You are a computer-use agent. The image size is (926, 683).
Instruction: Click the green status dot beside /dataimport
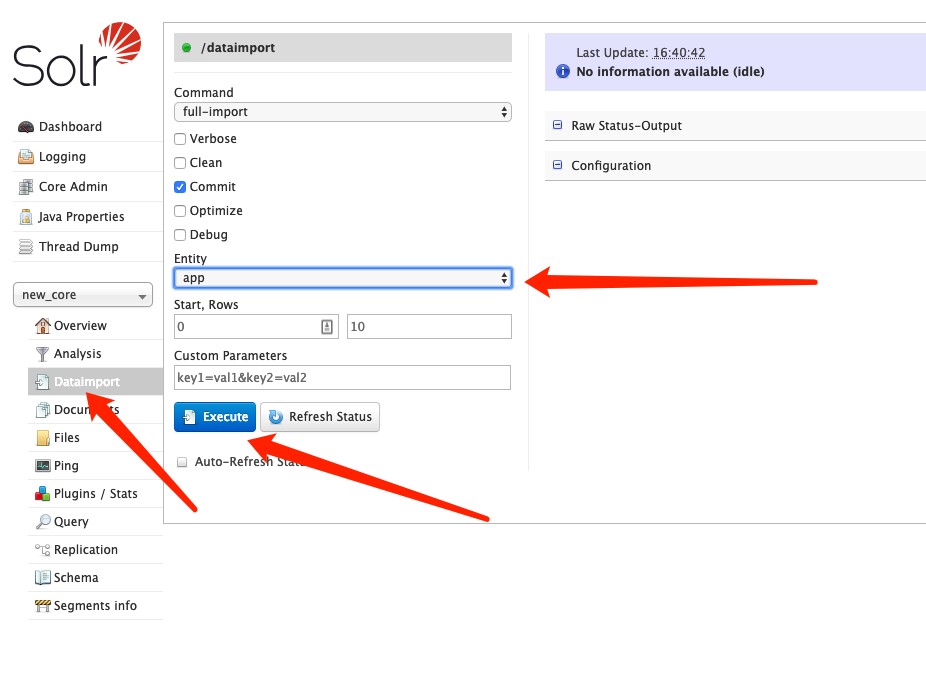point(187,48)
